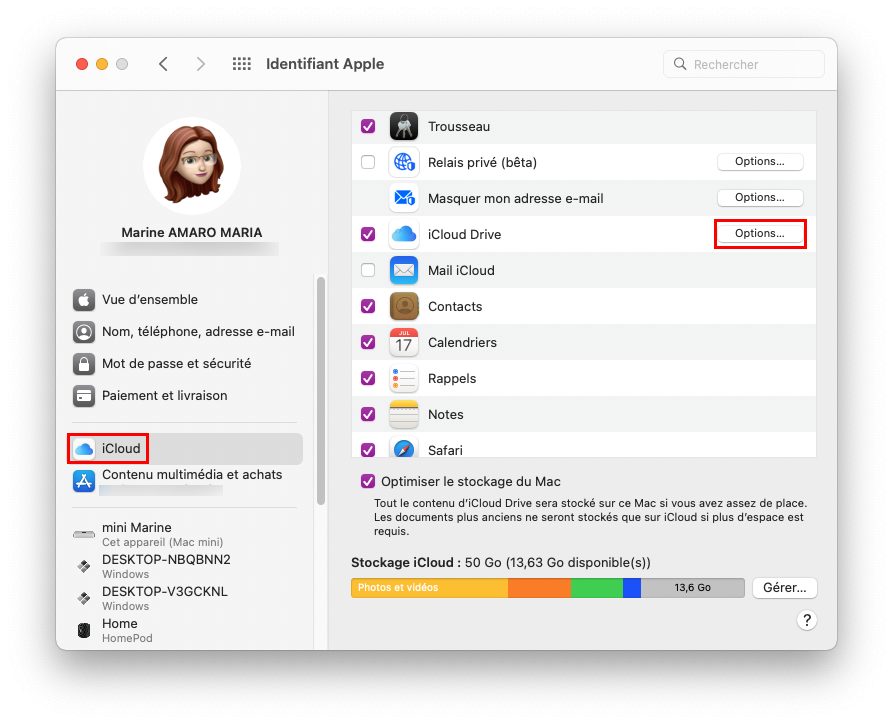Enable the Relais privé (bêta) checkbox
This screenshot has width=893, height=724.
(x=368, y=162)
